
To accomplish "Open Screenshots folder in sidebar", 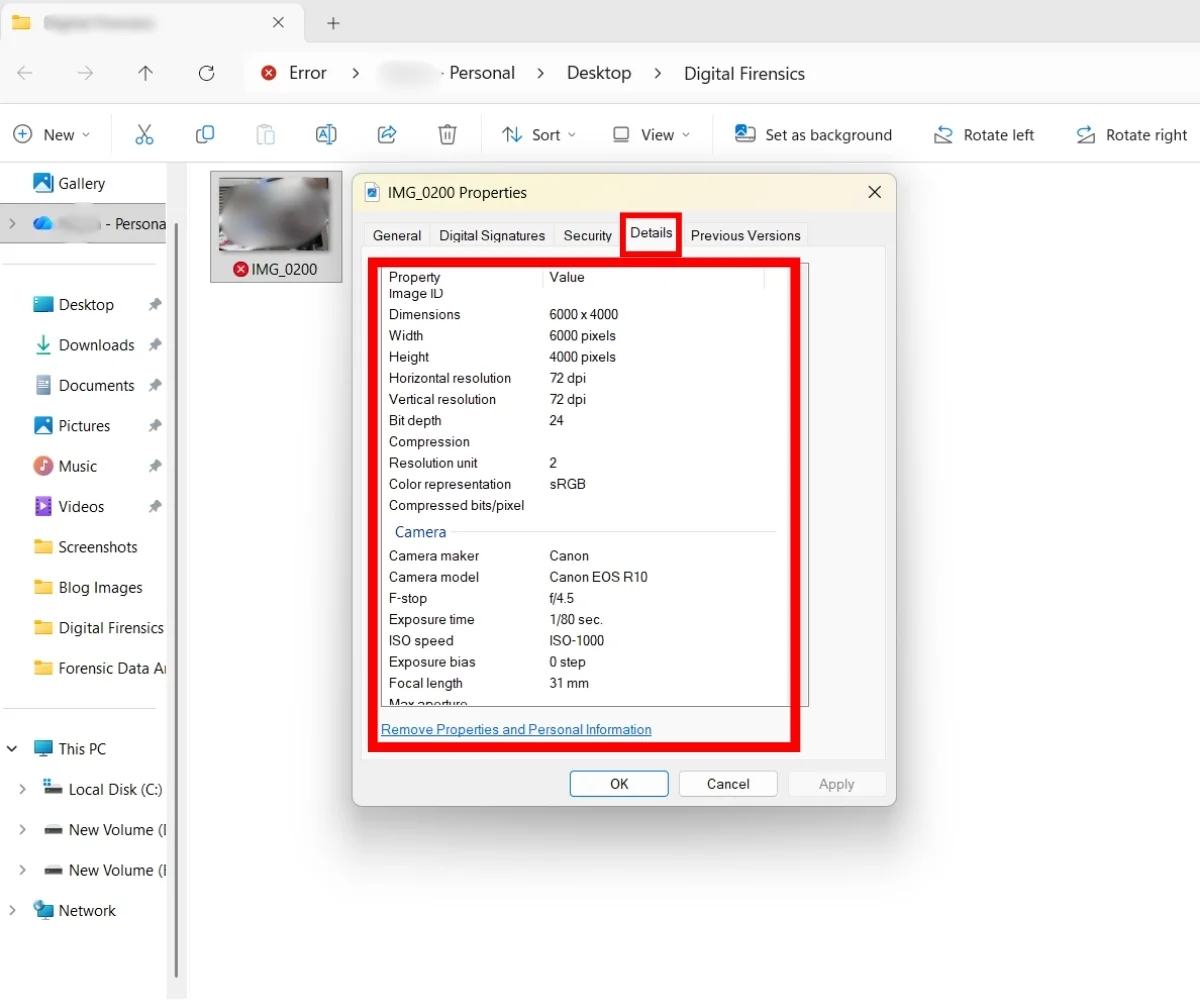I will point(85,547).
